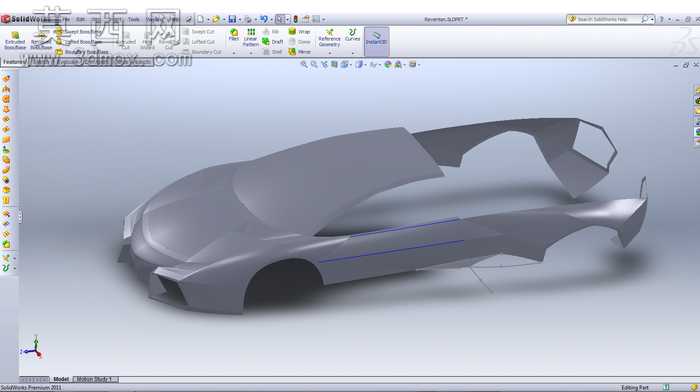Image resolution: width=700 pixels, height=392 pixels.
Task: Select the upper blue sketch line on car side
Action: tap(405, 227)
